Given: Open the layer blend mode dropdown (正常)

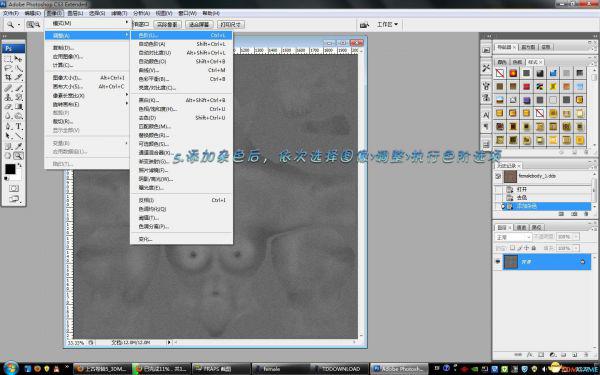Looking at the screenshot, I should coord(513,237).
